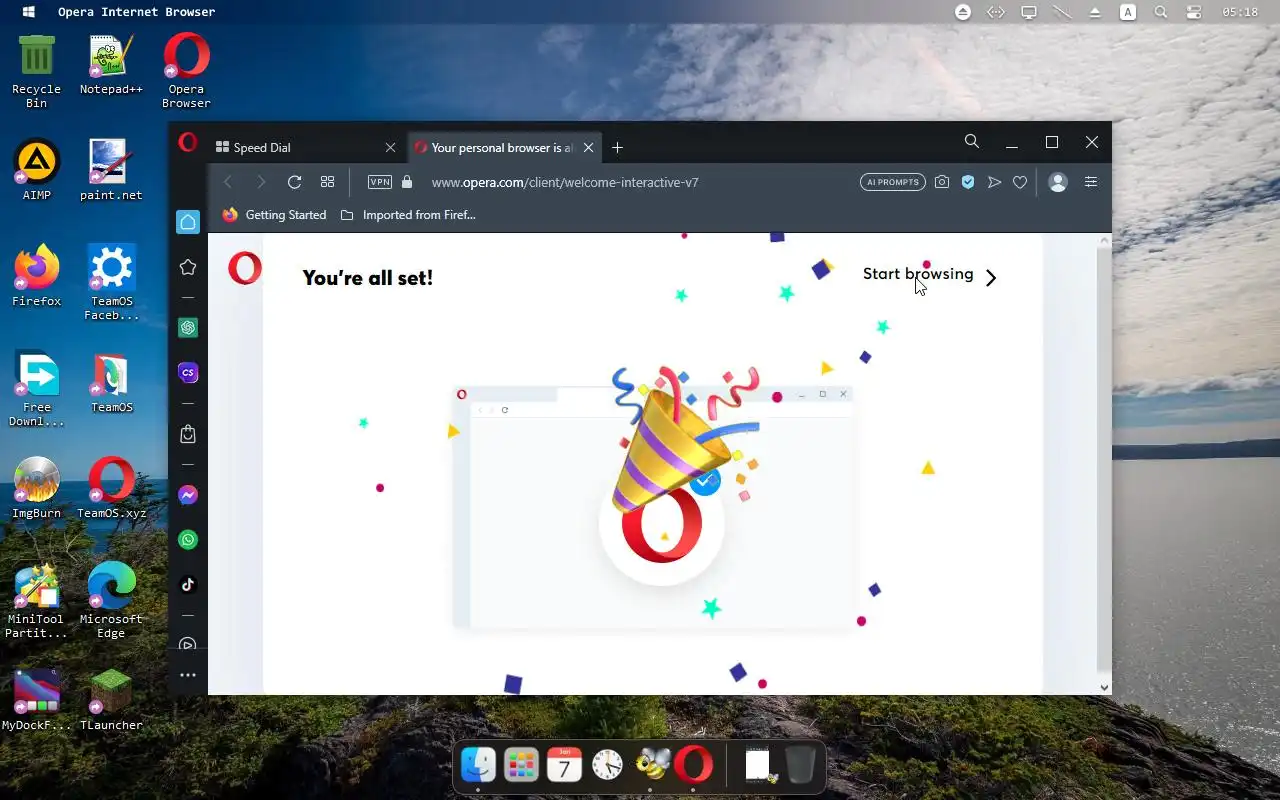Reload the current page
Image resolution: width=1280 pixels, height=800 pixels.
click(x=294, y=182)
